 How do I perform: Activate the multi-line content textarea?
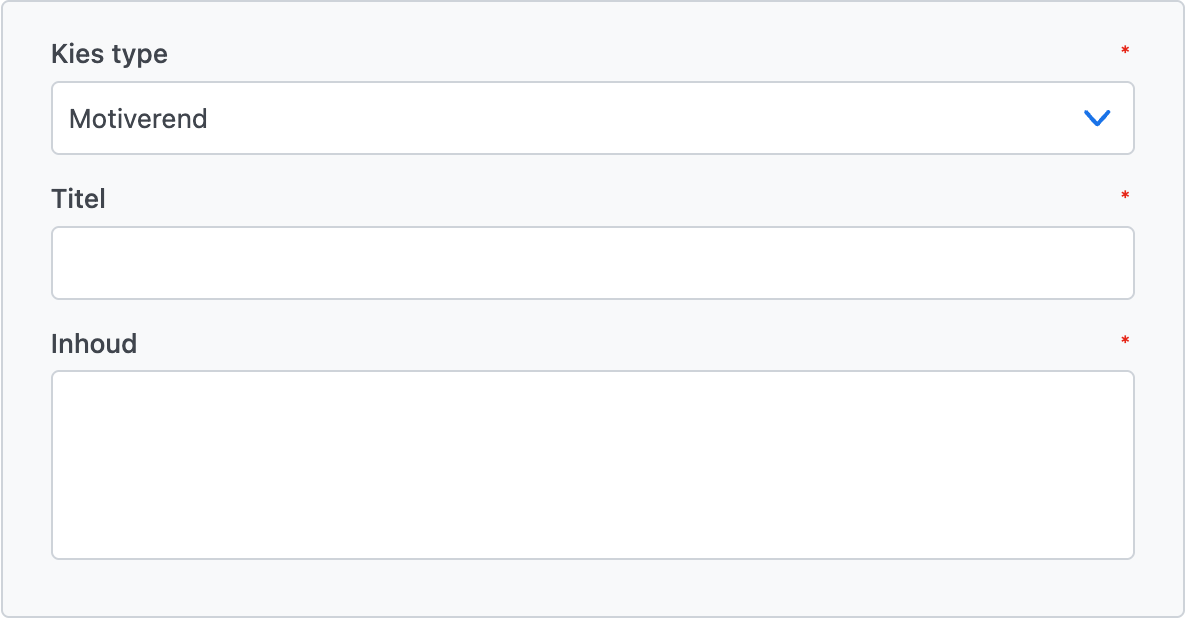(592, 465)
